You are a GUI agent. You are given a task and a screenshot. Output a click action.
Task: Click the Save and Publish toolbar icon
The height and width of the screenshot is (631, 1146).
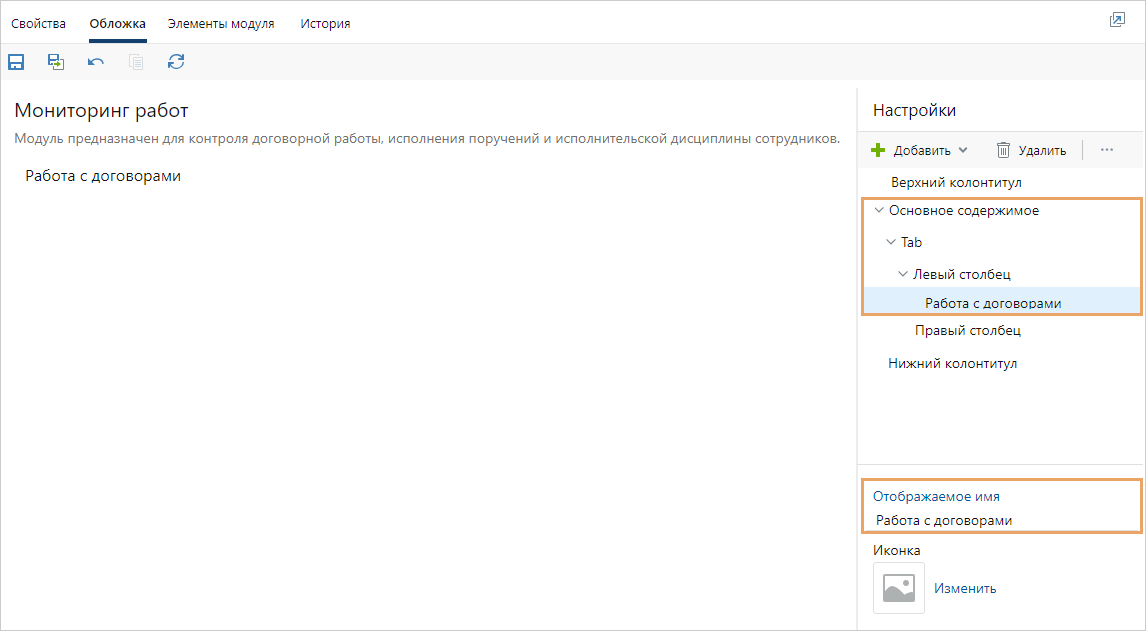(56, 62)
